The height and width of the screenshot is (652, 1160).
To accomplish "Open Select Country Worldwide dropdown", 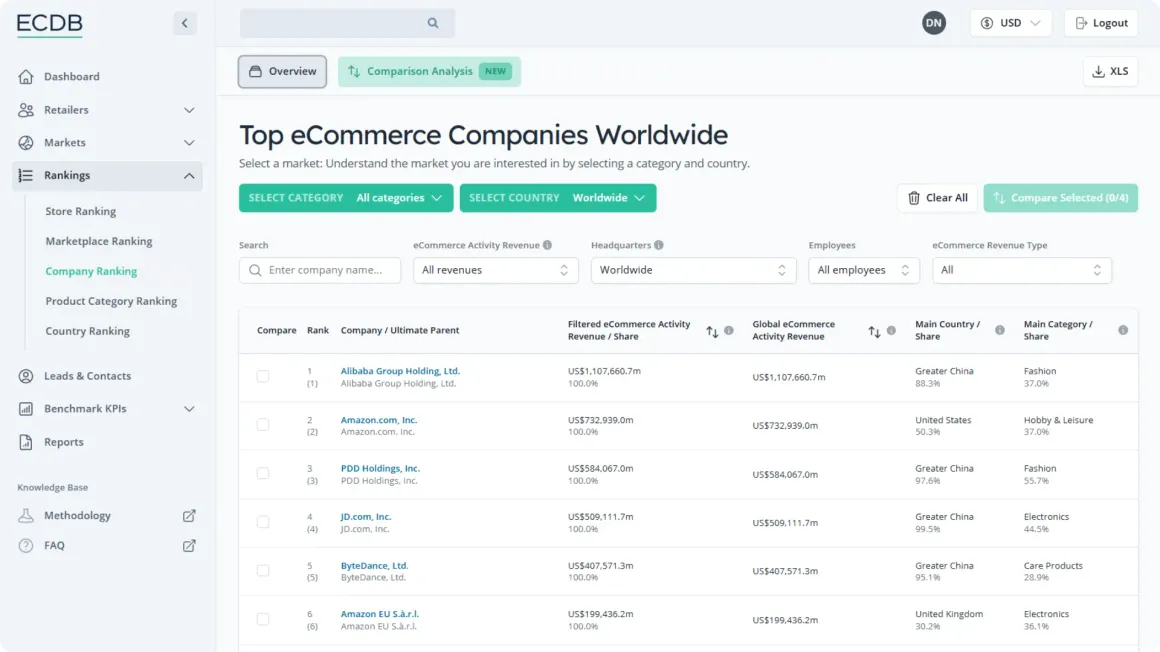I will (x=558, y=198).
